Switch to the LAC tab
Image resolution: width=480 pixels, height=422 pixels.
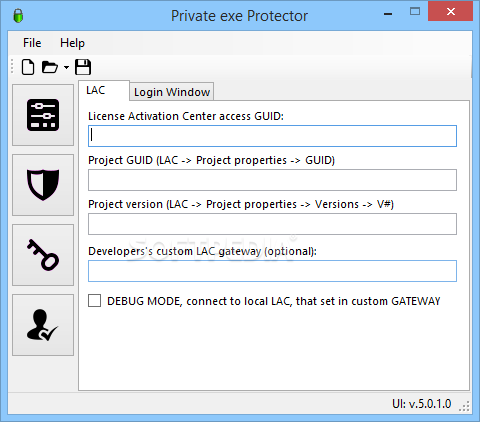click(104, 90)
